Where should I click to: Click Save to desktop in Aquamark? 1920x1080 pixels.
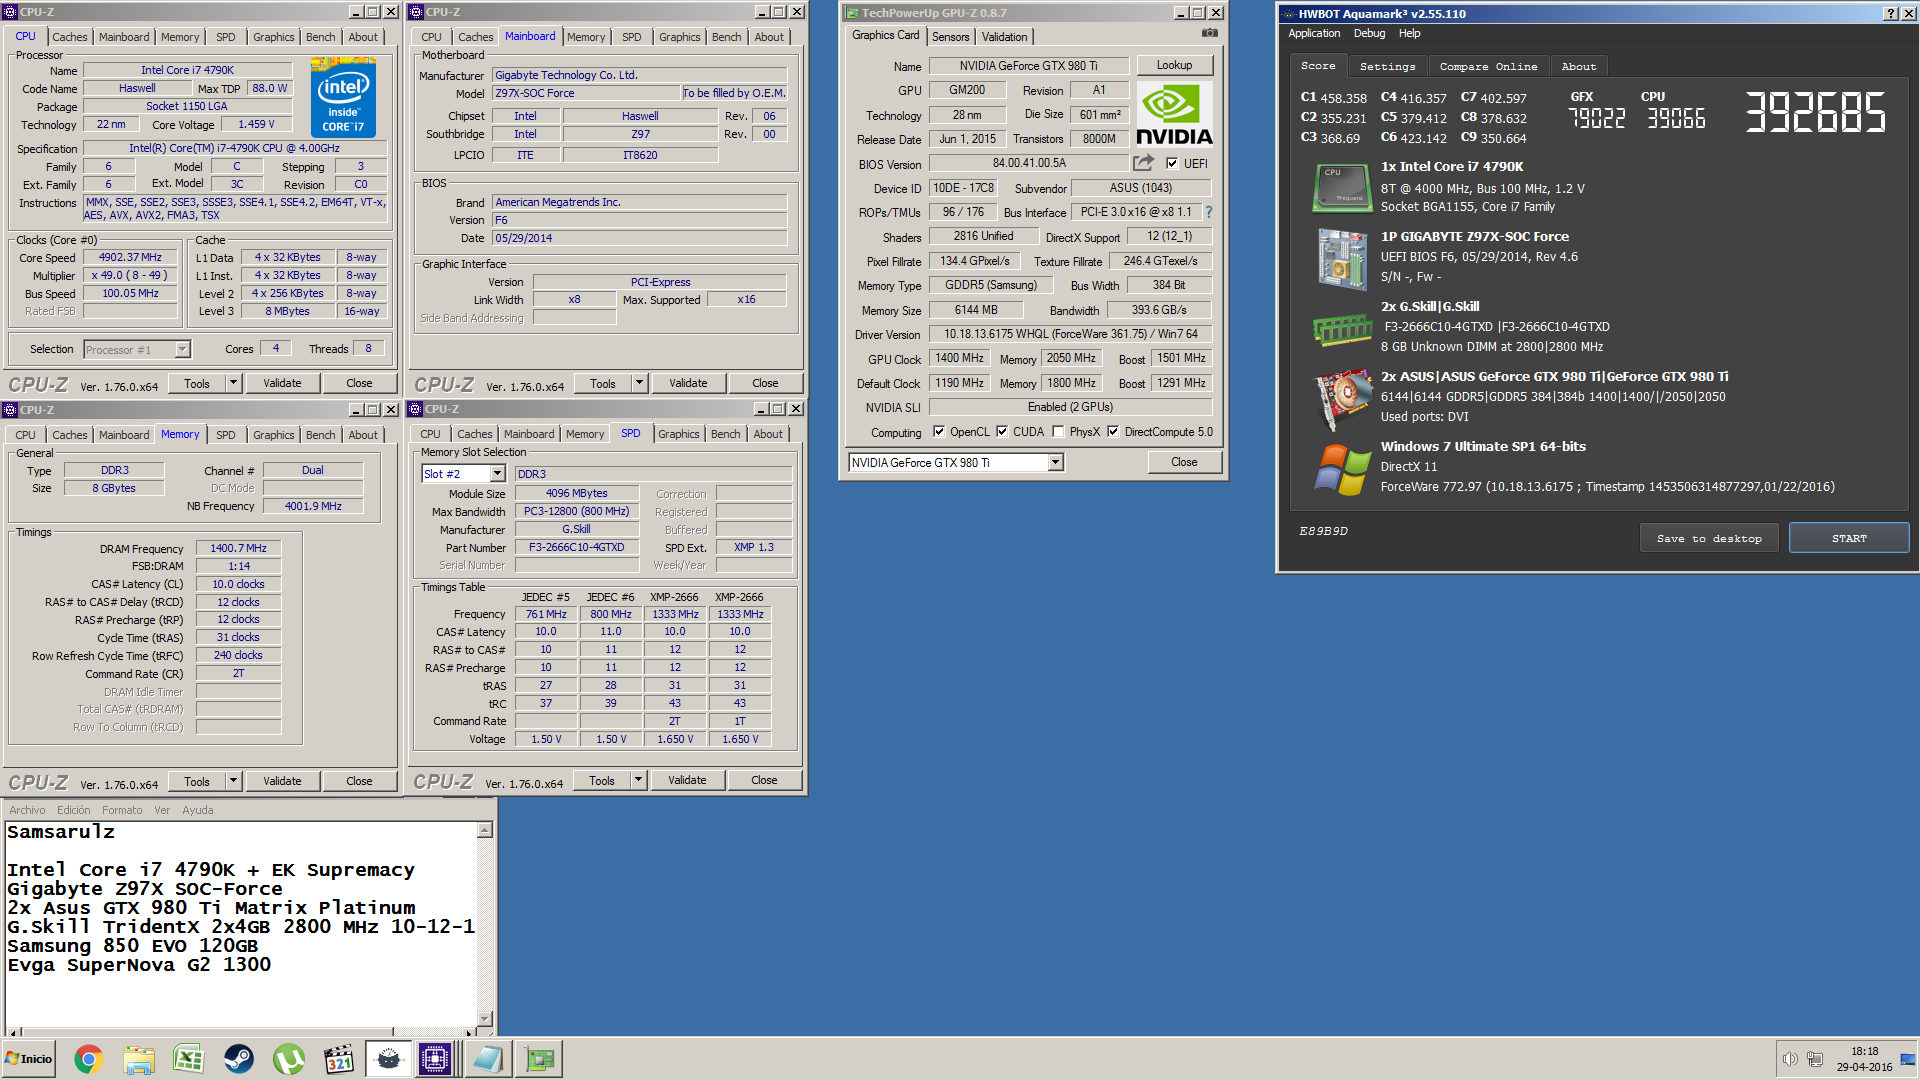click(1709, 538)
